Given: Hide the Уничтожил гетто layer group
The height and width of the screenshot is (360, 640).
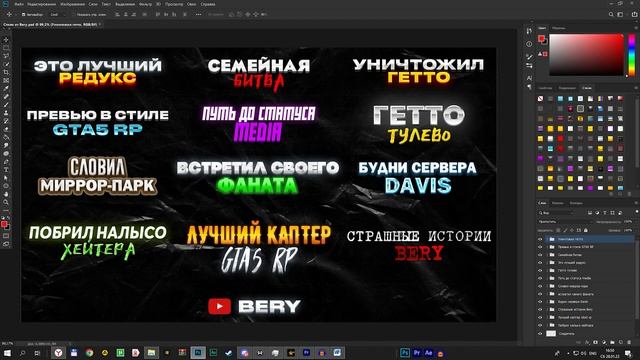Looking at the screenshot, I should (540, 239).
